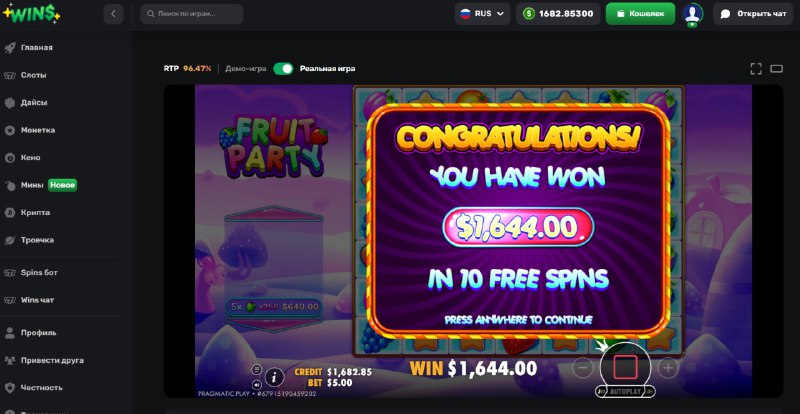The width and height of the screenshot is (800, 414).
Task: Toggle between demo and real game
Action: (x=283, y=68)
